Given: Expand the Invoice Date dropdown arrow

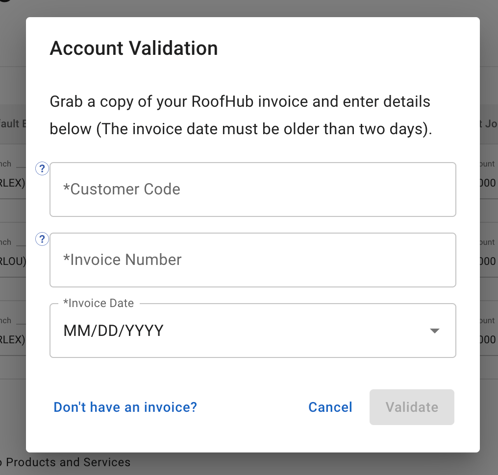Looking at the screenshot, I should [434, 331].
